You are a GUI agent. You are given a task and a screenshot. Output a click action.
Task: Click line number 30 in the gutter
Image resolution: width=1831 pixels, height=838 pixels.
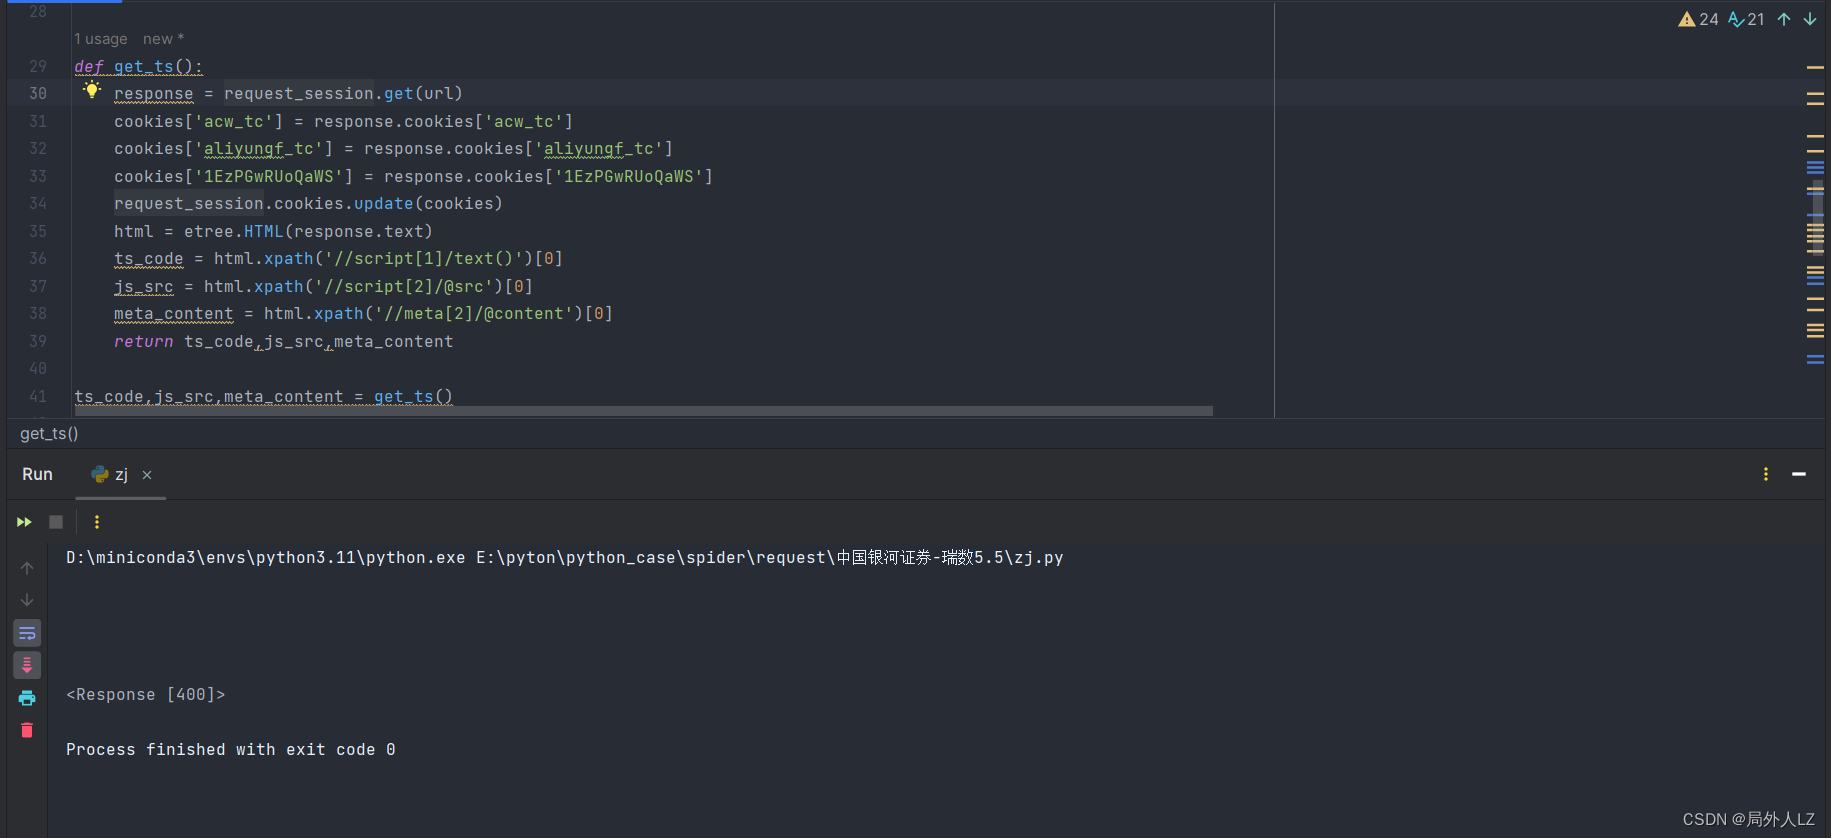(38, 93)
